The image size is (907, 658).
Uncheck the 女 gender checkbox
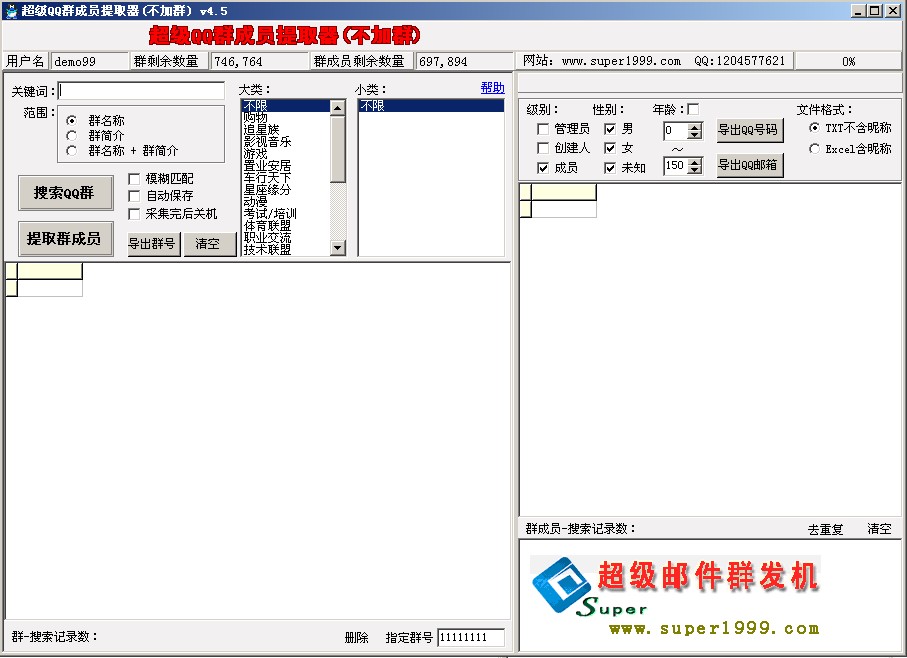tap(610, 148)
